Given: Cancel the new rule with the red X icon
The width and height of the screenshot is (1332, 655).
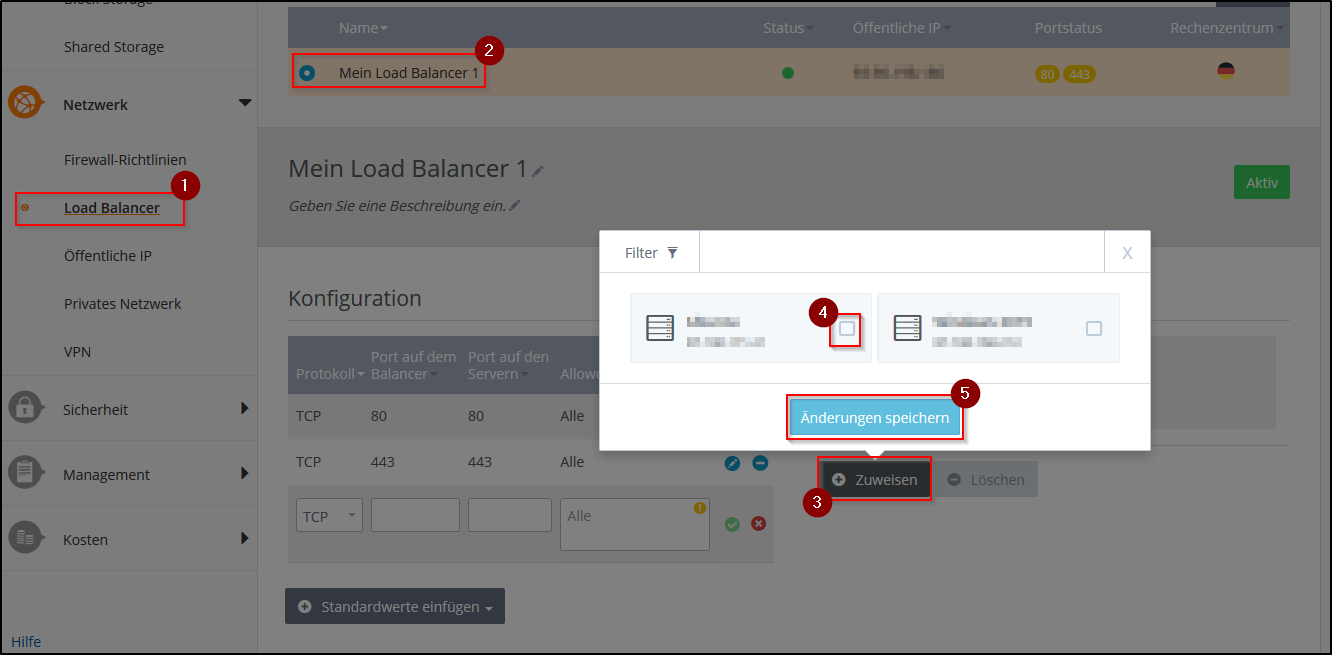Looking at the screenshot, I should click(759, 524).
